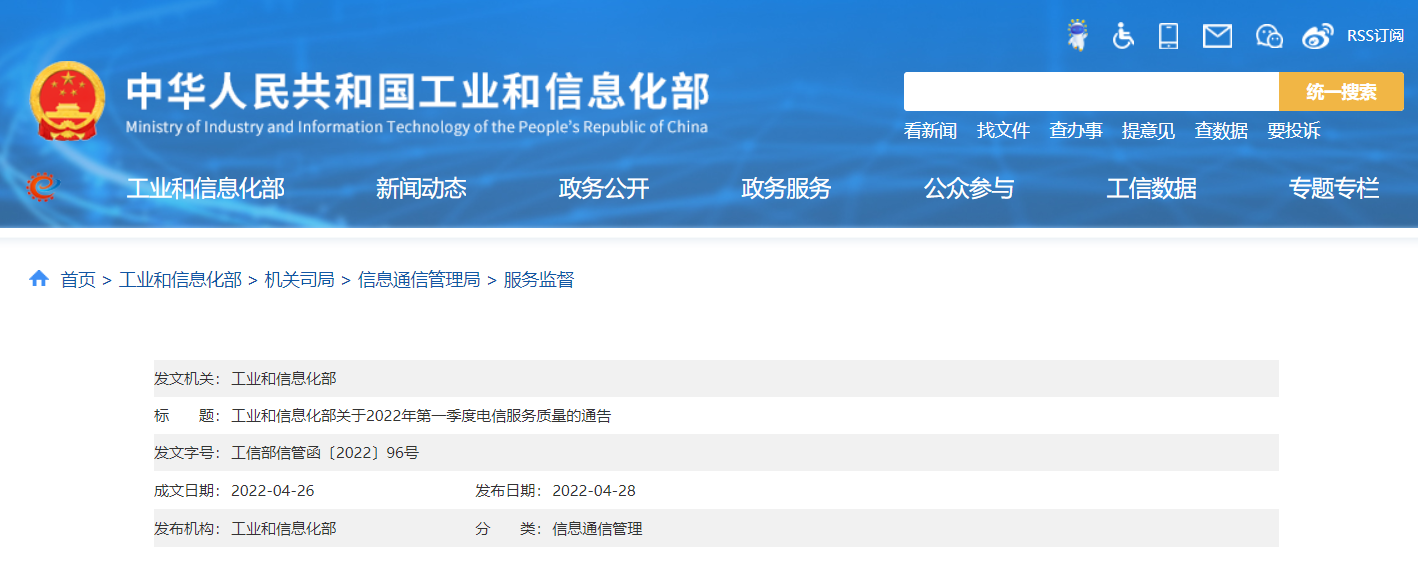Click the blue home icon in breadcrumb
This screenshot has width=1418, height=571.
click(39, 279)
